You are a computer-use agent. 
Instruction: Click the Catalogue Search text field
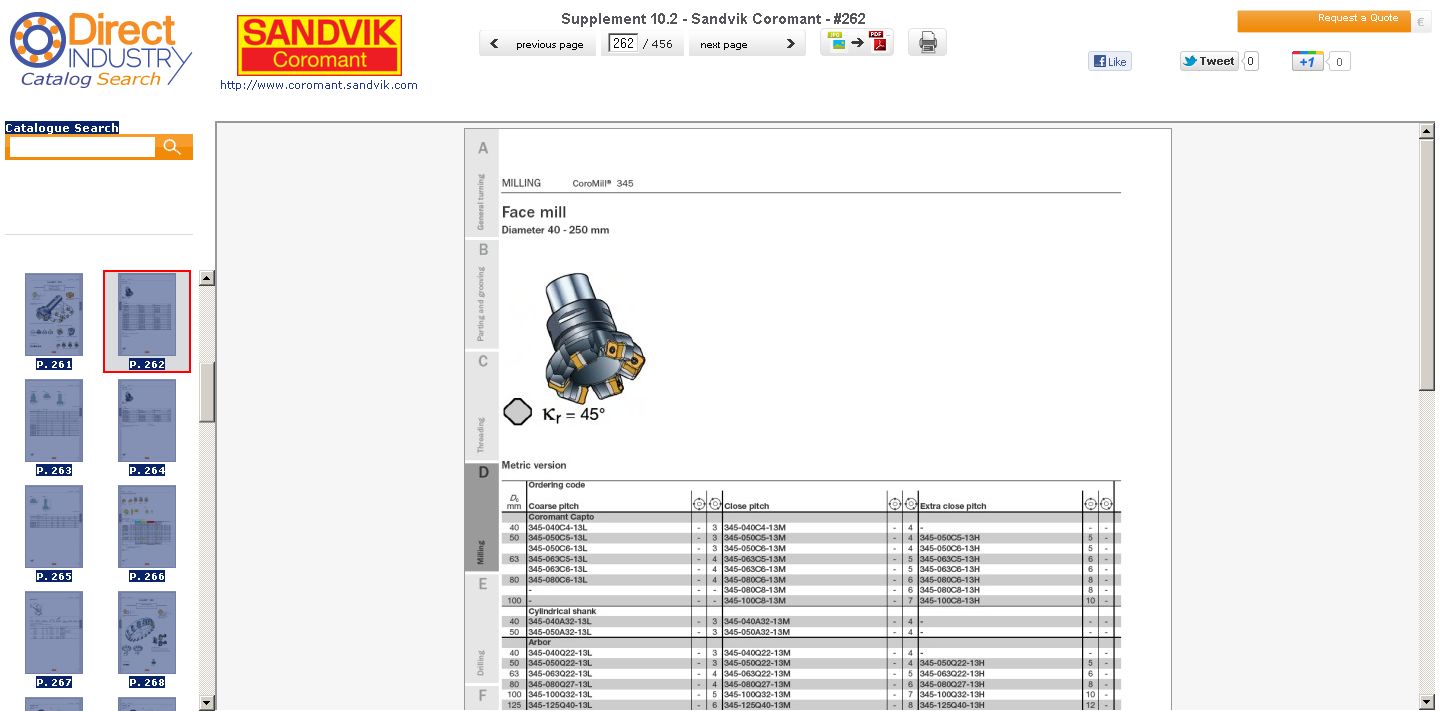[x=82, y=147]
